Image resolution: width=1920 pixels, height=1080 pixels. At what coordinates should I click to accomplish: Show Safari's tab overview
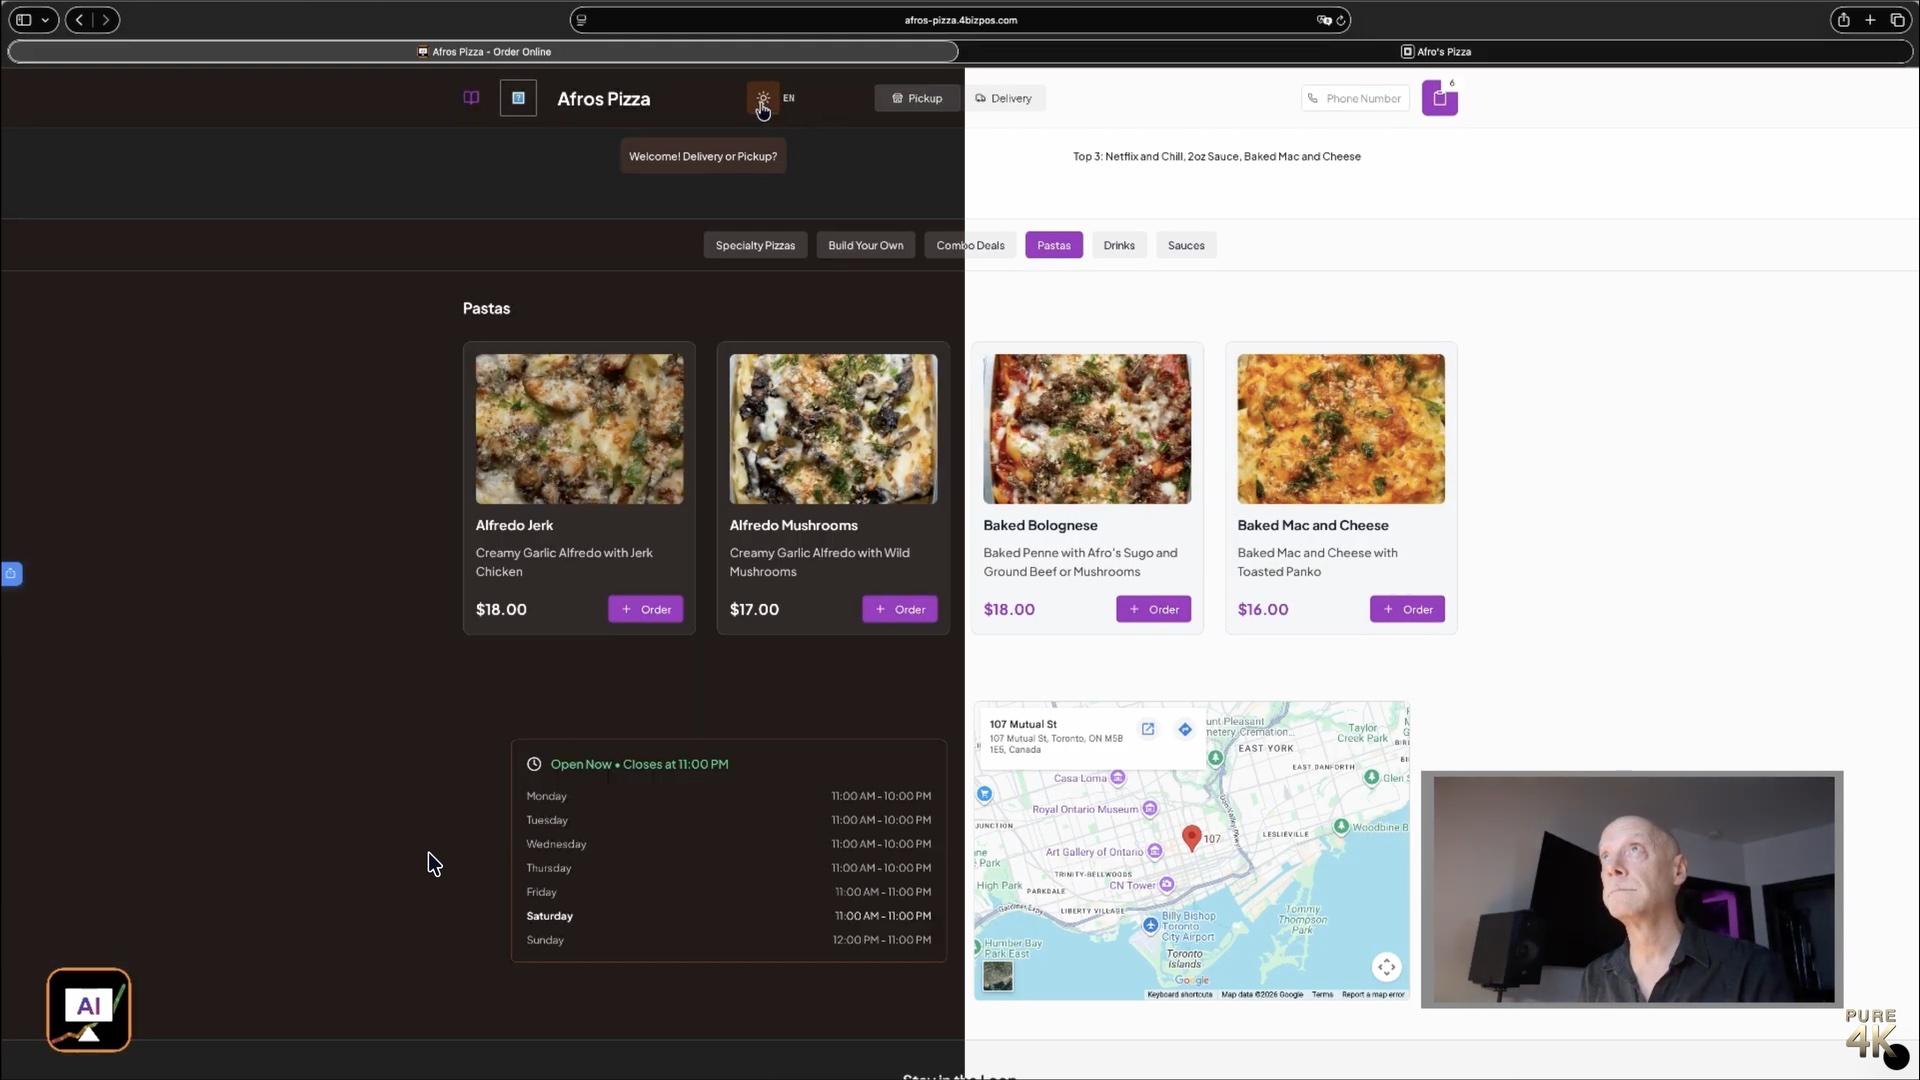(x=1897, y=20)
